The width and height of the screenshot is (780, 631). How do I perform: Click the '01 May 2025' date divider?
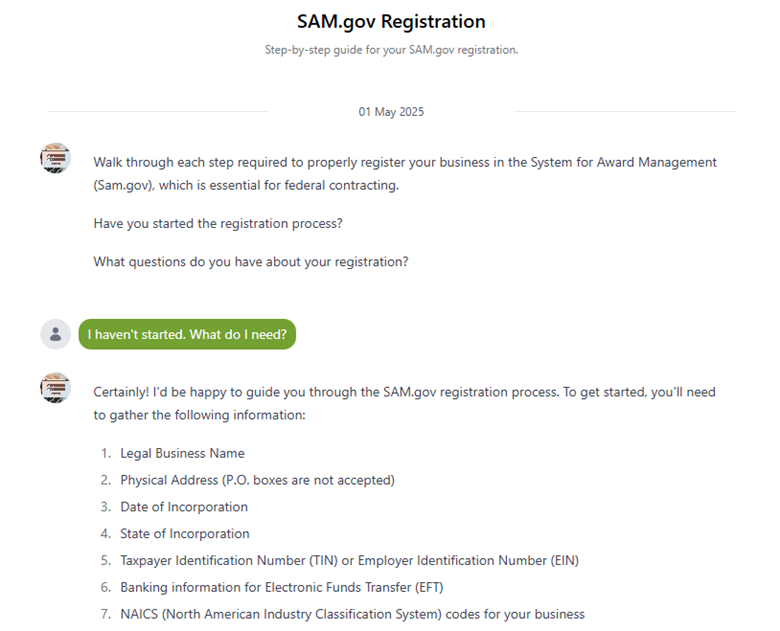coord(391,112)
